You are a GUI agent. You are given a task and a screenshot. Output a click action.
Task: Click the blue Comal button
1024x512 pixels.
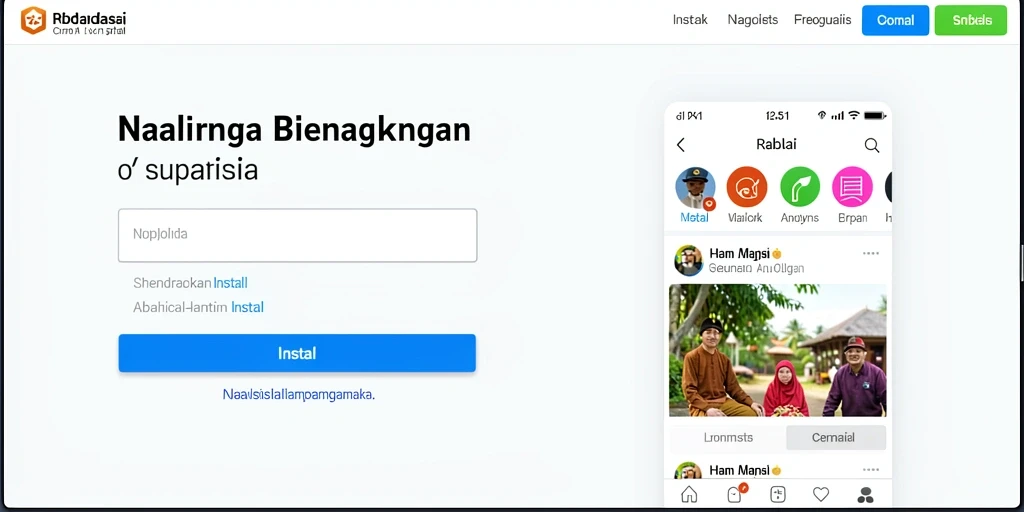895,20
